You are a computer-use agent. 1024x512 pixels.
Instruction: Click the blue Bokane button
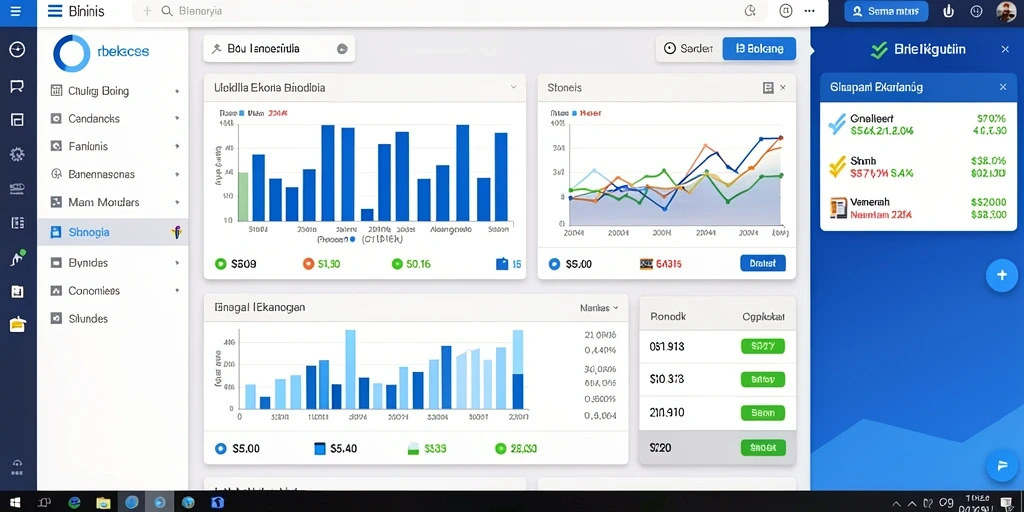[x=760, y=48]
